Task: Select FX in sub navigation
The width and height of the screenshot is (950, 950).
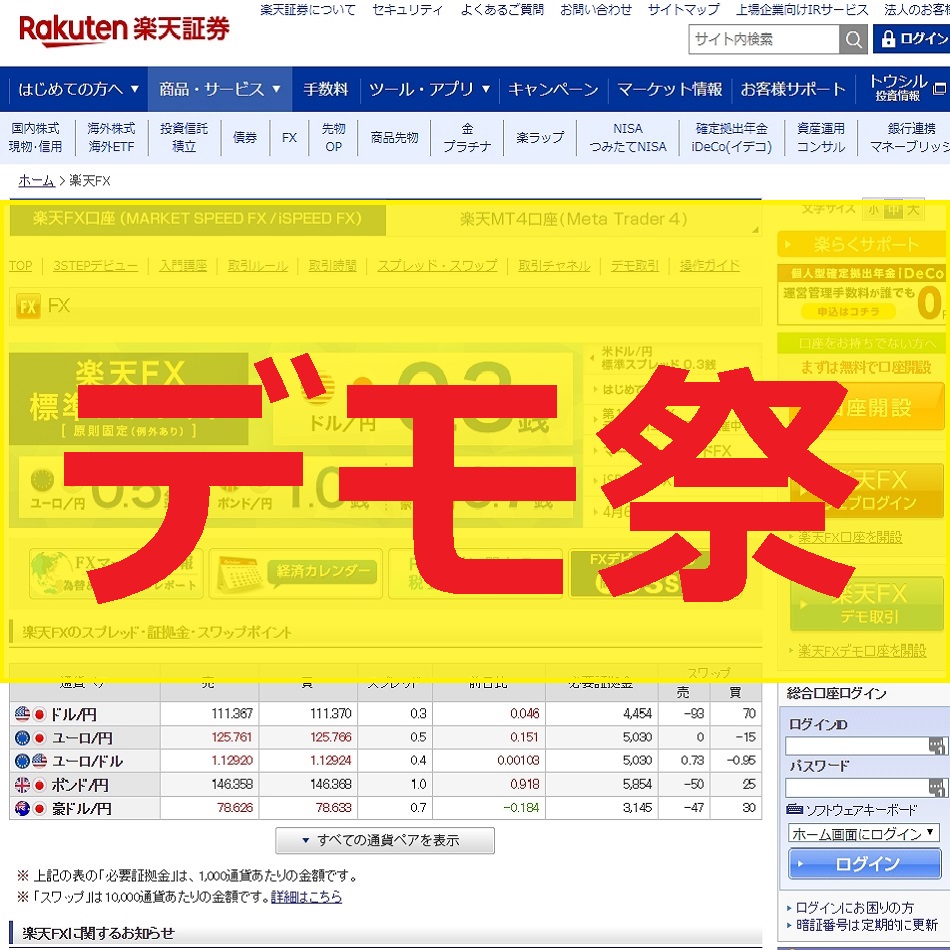Action: click(289, 138)
